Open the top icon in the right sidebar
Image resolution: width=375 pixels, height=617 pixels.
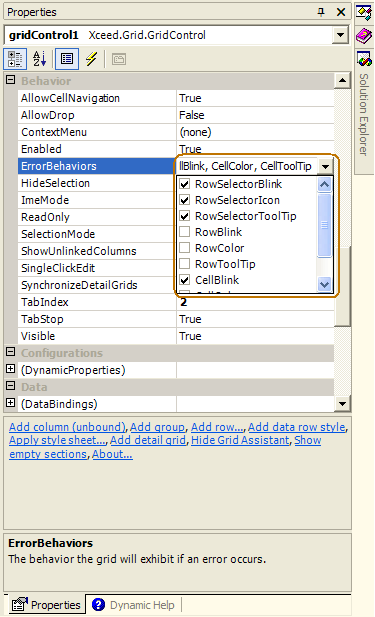pos(364,13)
